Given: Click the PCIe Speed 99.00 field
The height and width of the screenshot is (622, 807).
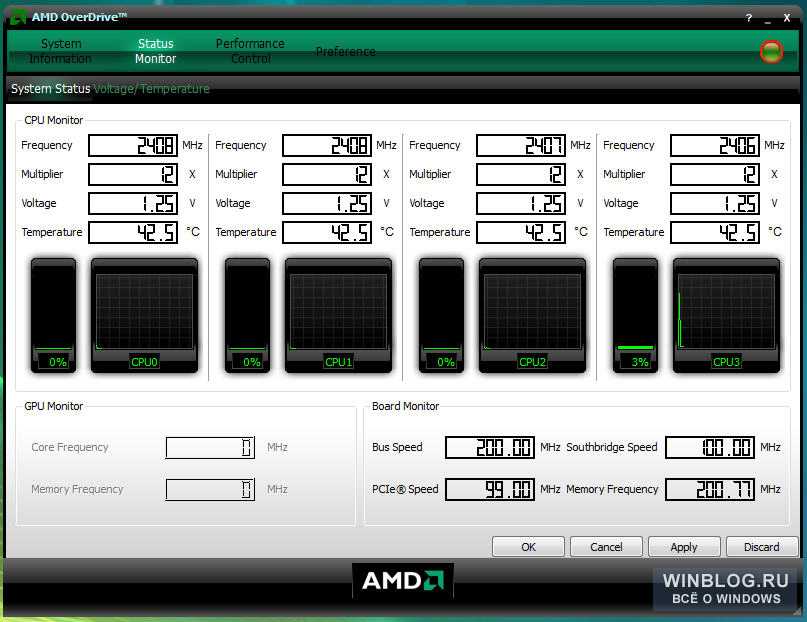Looking at the screenshot, I should click(x=490, y=489).
